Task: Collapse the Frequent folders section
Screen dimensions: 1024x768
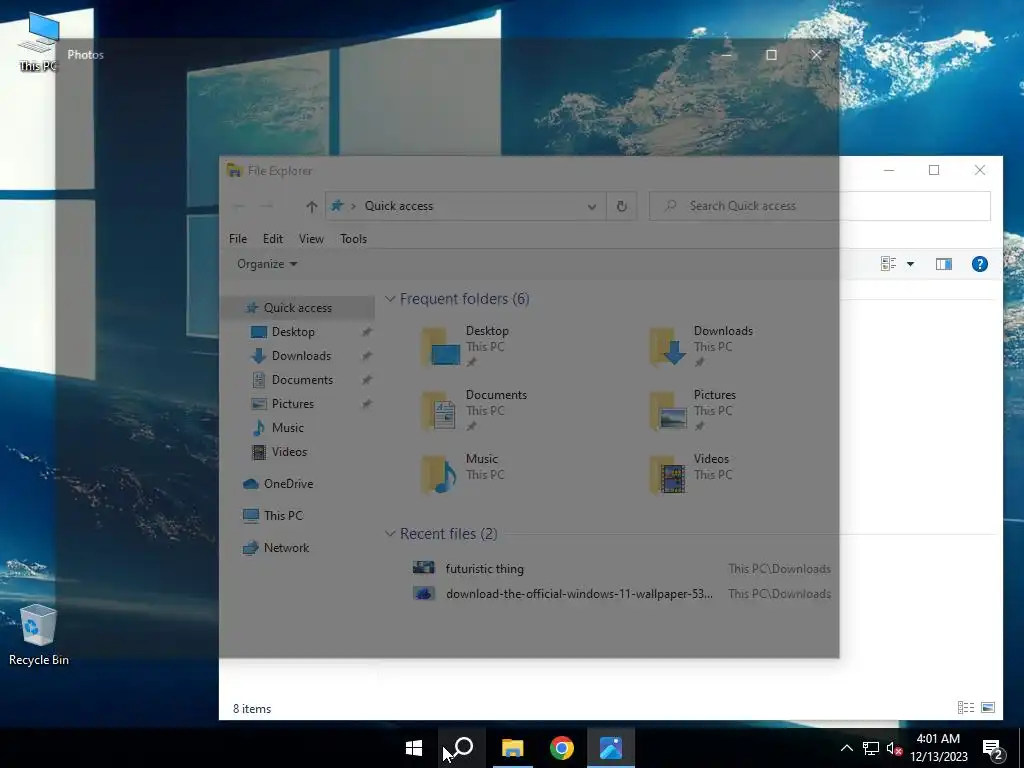Action: [390, 299]
